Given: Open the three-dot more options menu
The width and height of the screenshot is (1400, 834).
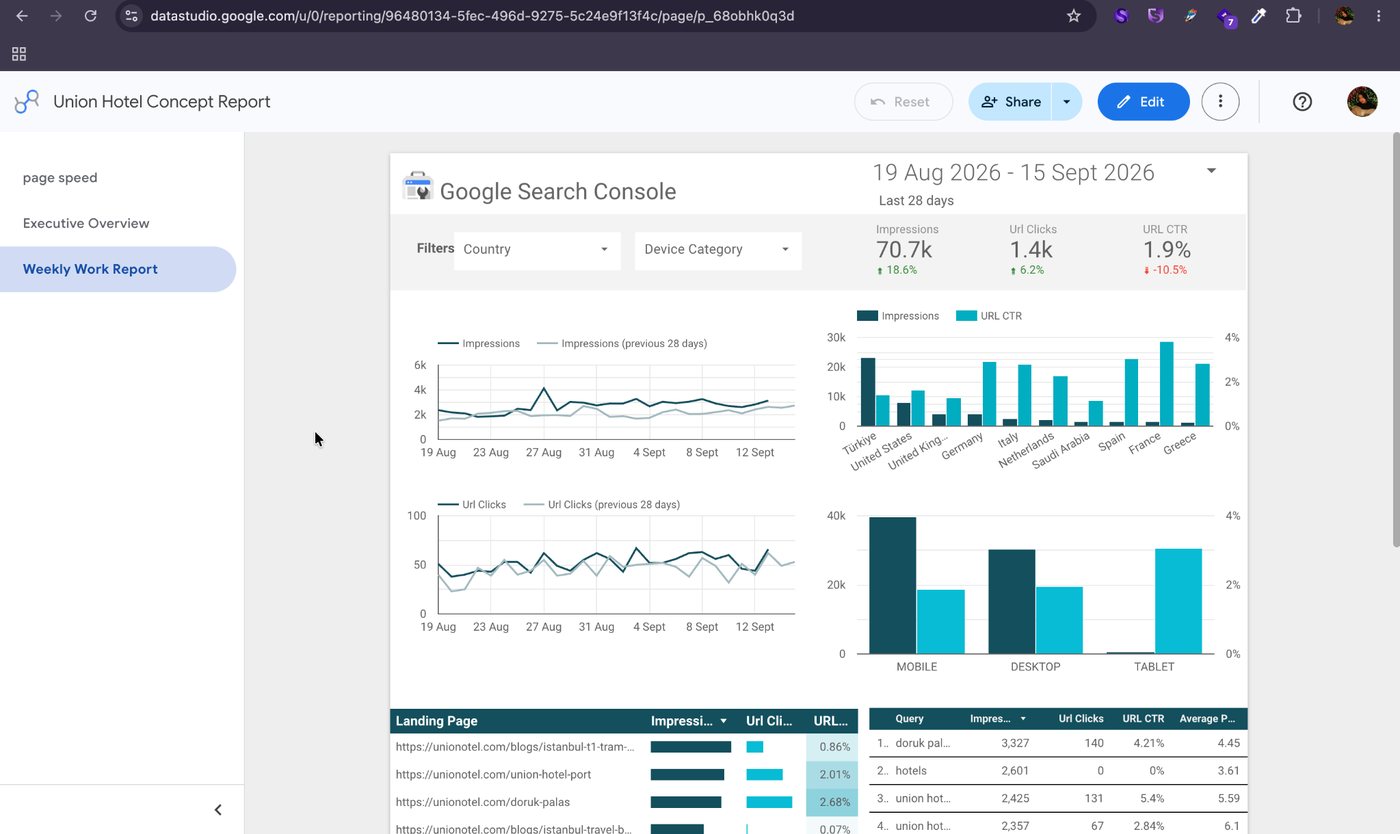Looking at the screenshot, I should [1220, 101].
